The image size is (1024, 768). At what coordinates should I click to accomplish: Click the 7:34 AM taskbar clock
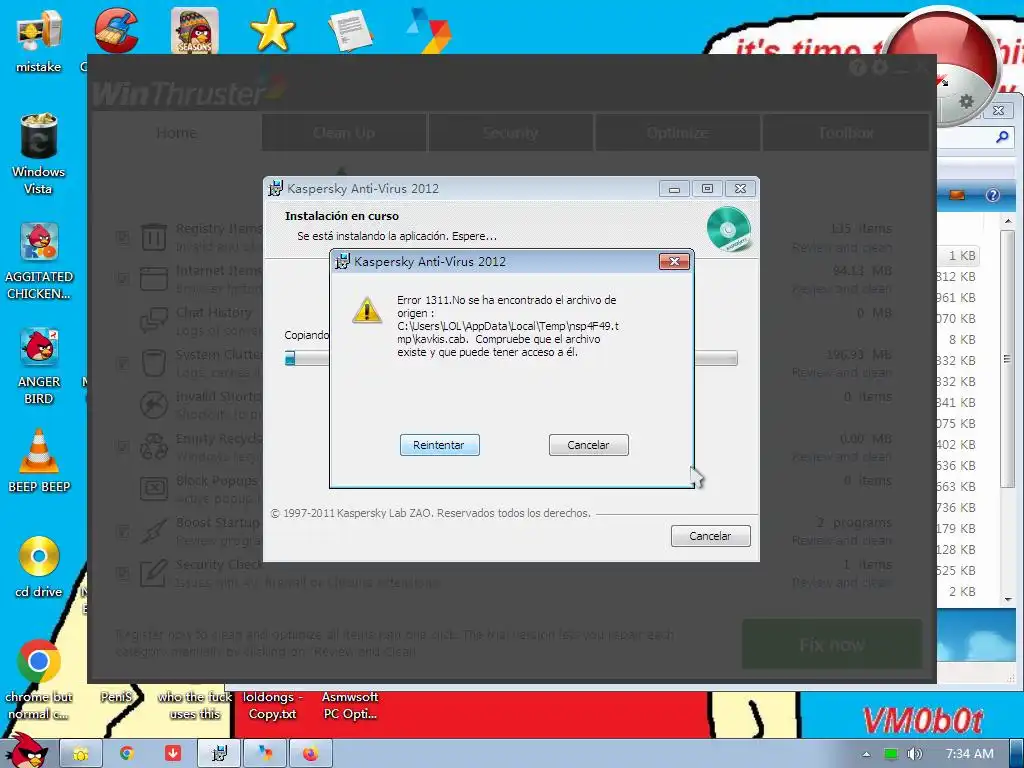pos(970,754)
